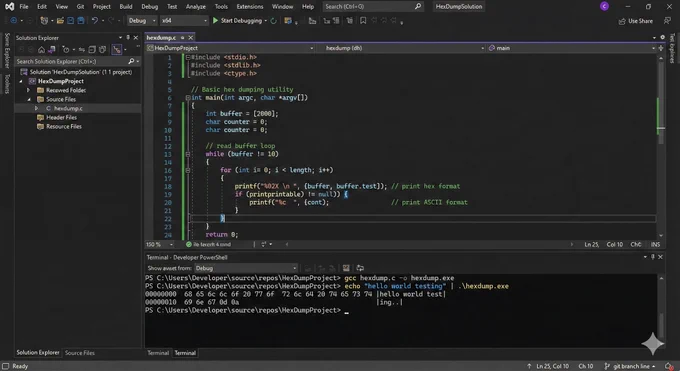
Task: Open the File menu
Action: [24, 7]
